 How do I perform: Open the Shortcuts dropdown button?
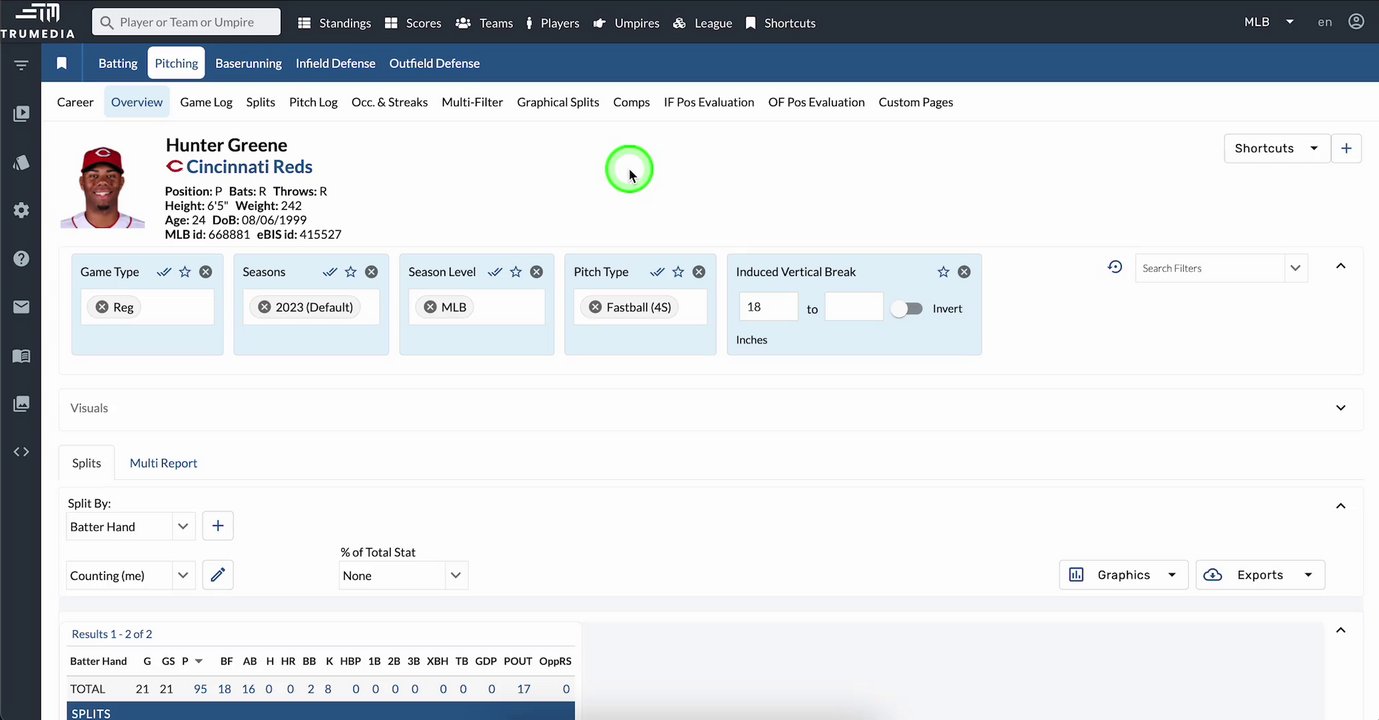(x=1277, y=148)
